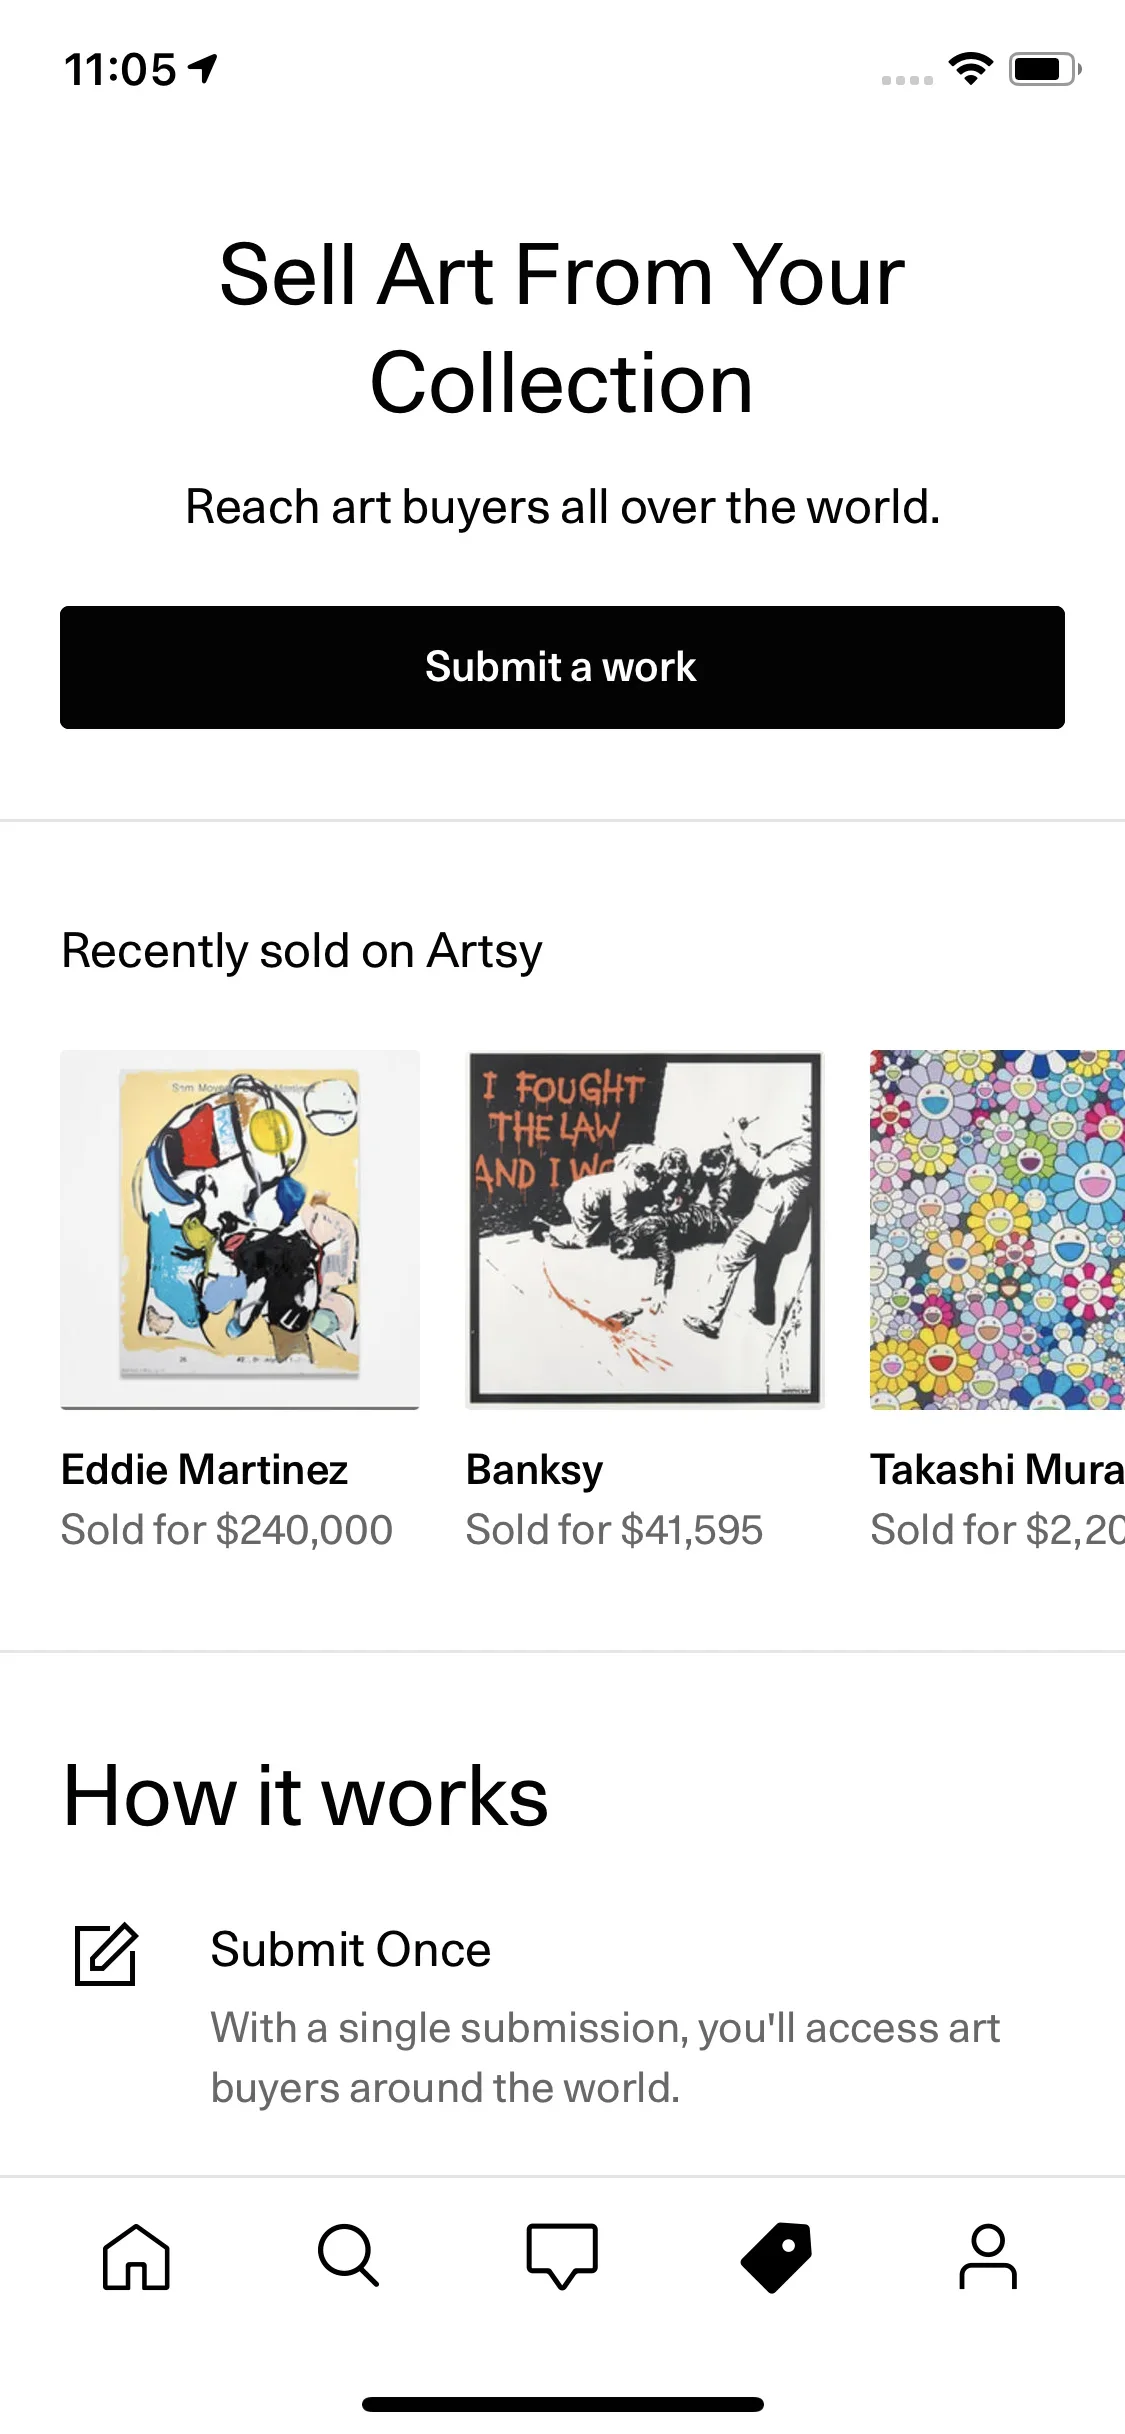Select the Sell tag tab icon
The height and width of the screenshot is (2434, 1125).
tap(776, 2256)
